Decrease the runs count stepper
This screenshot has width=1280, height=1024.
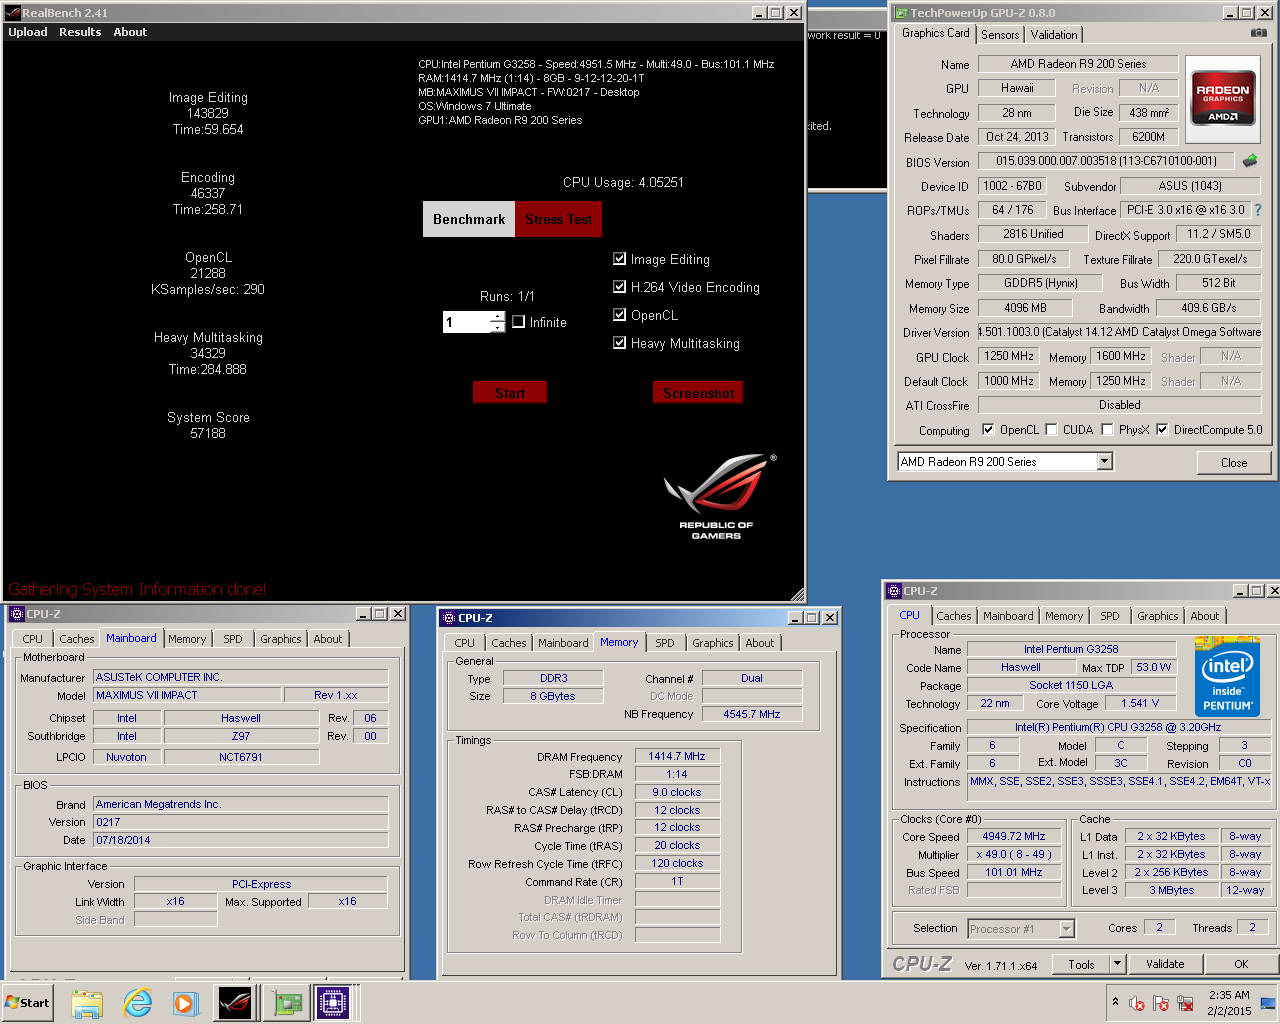pyautogui.click(x=497, y=327)
